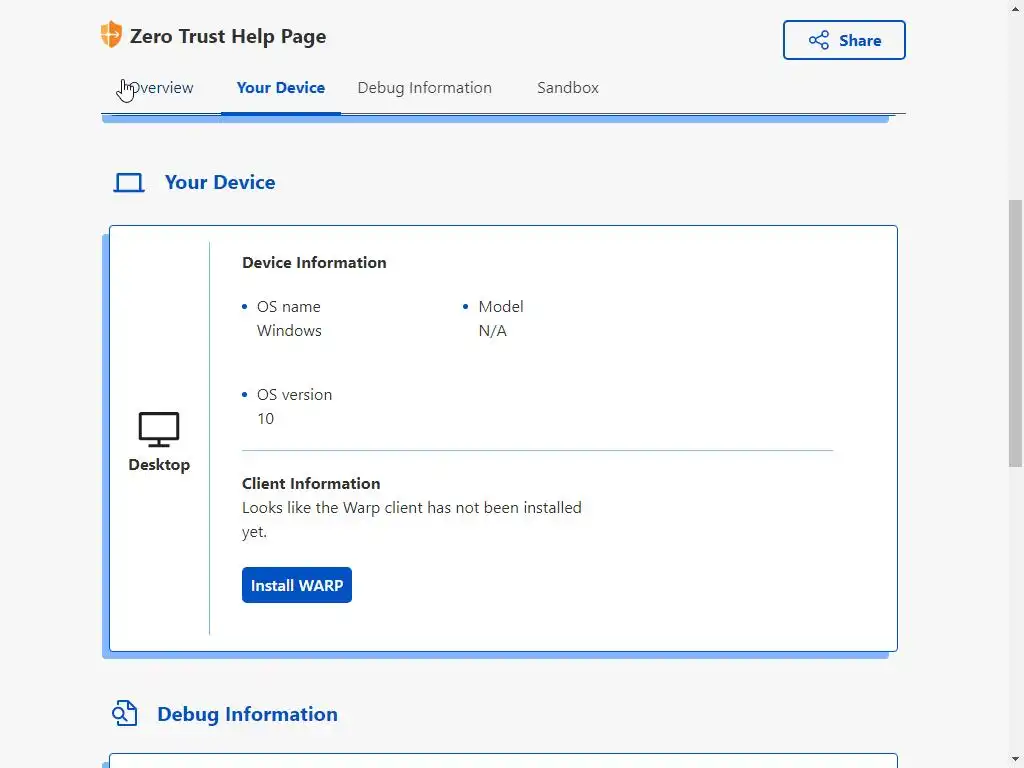Go to the Sandbox tab
The width and height of the screenshot is (1024, 768).
pos(567,88)
